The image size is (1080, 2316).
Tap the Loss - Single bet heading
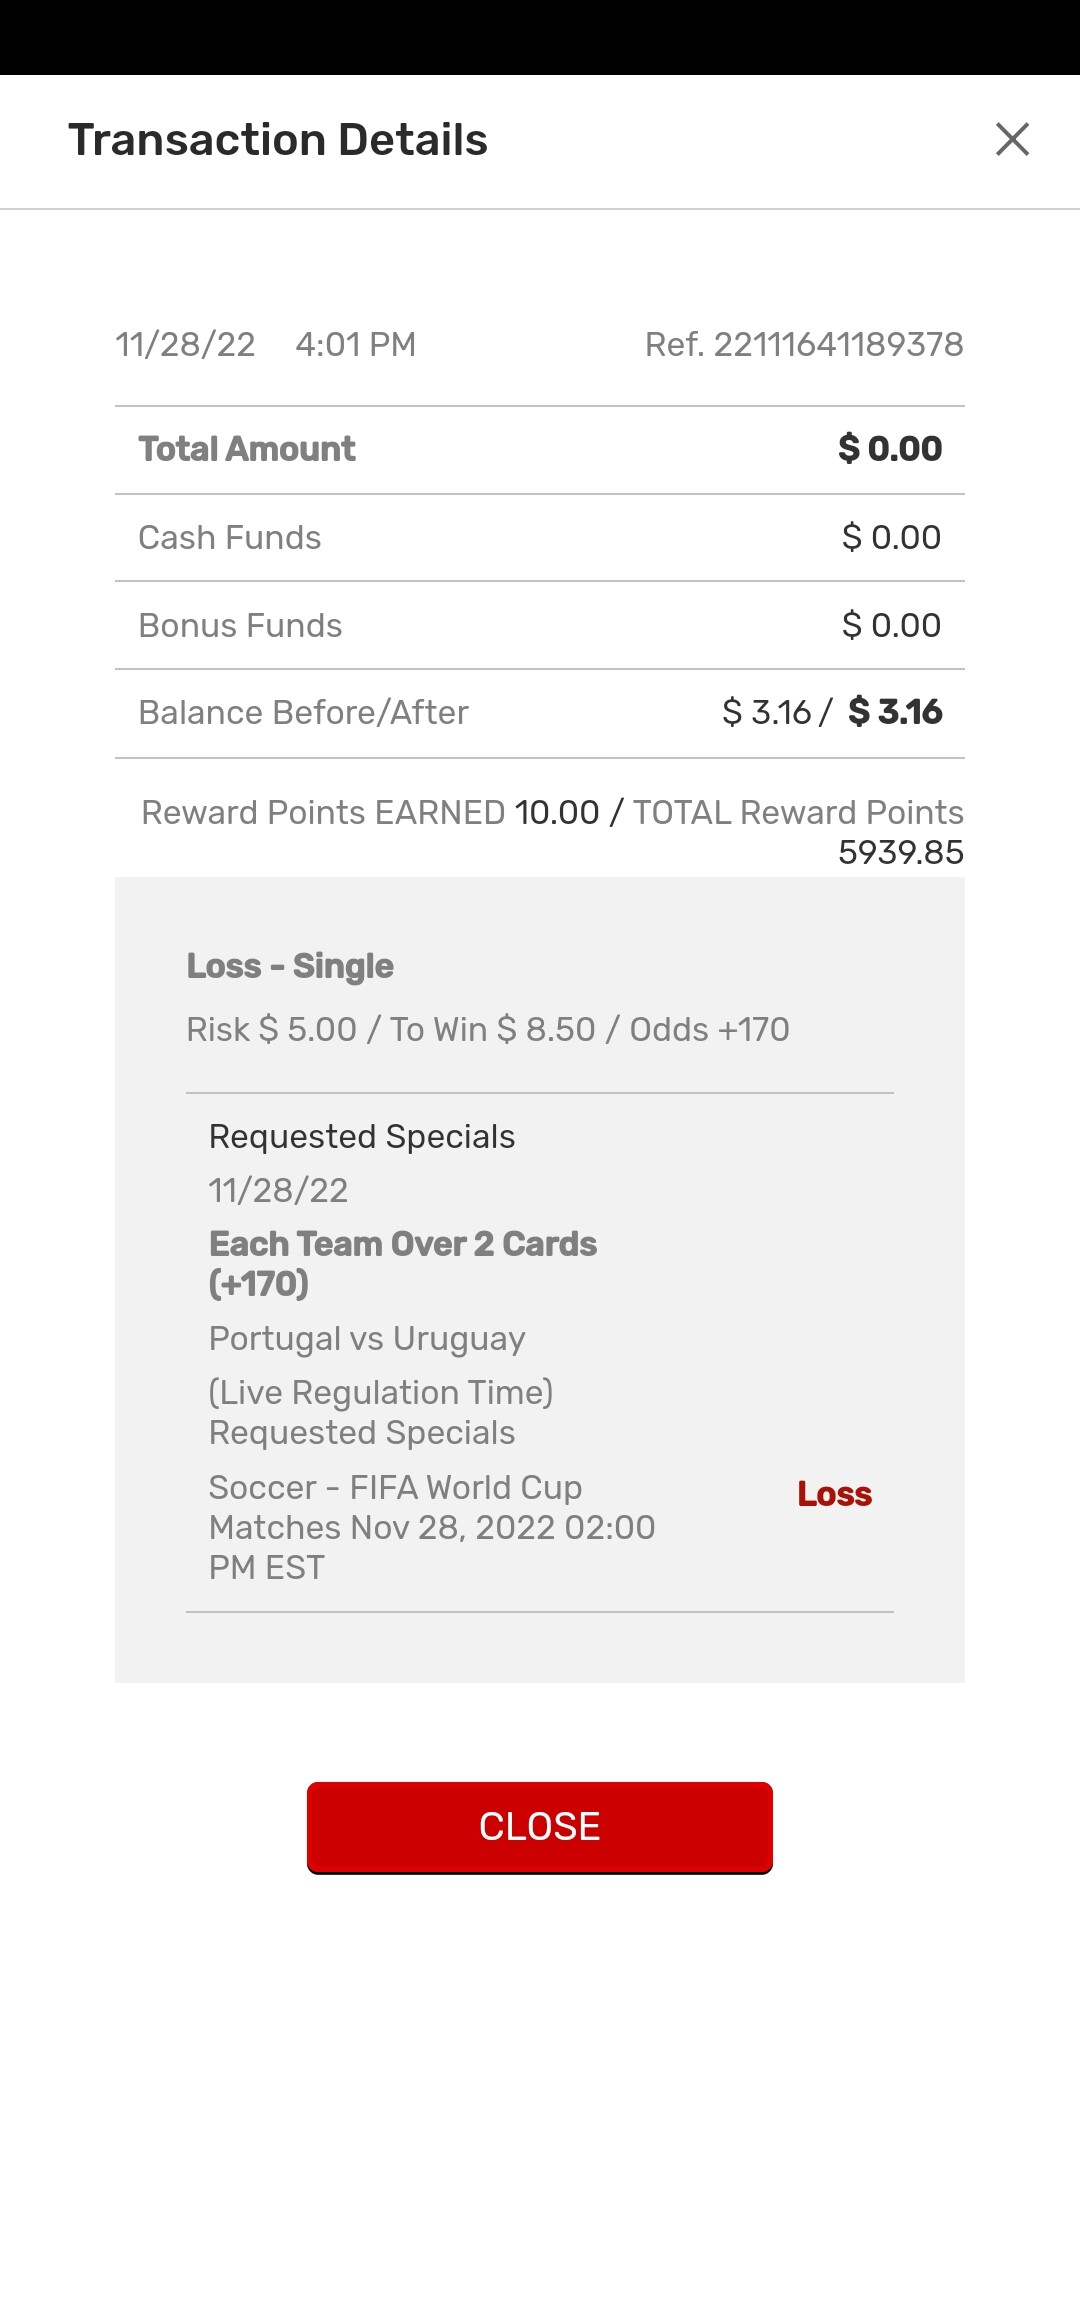(290, 966)
